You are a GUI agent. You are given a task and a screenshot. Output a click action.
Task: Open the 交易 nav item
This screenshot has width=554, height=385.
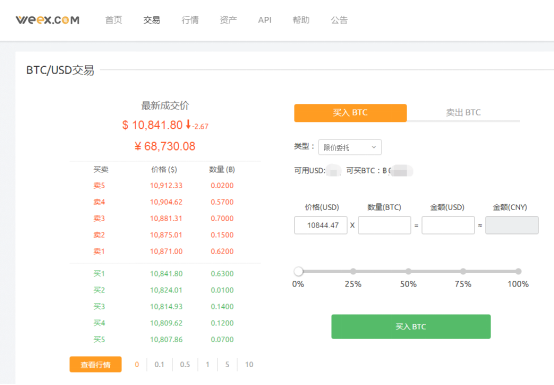152,20
